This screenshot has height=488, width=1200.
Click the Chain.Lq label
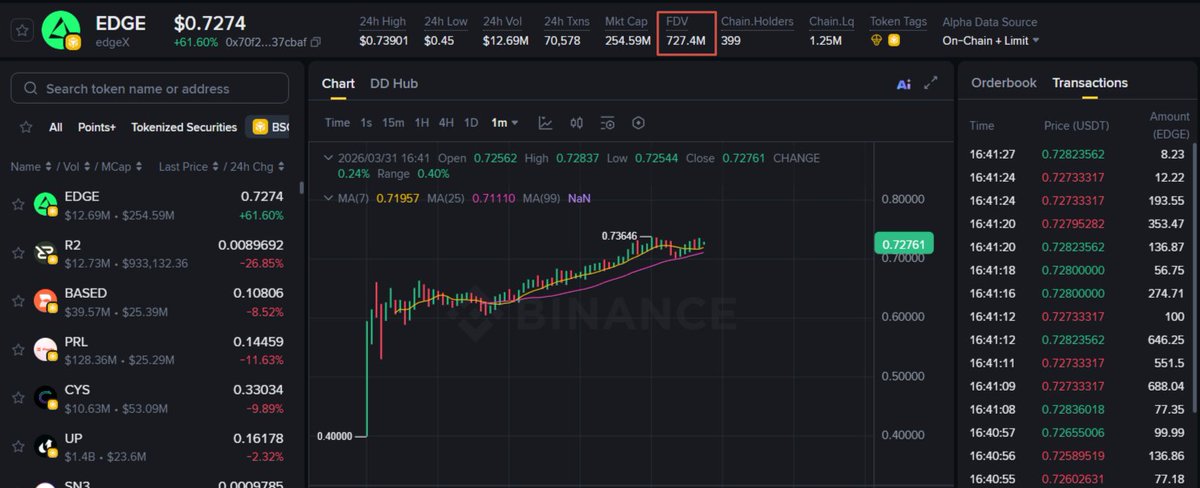coord(832,22)
